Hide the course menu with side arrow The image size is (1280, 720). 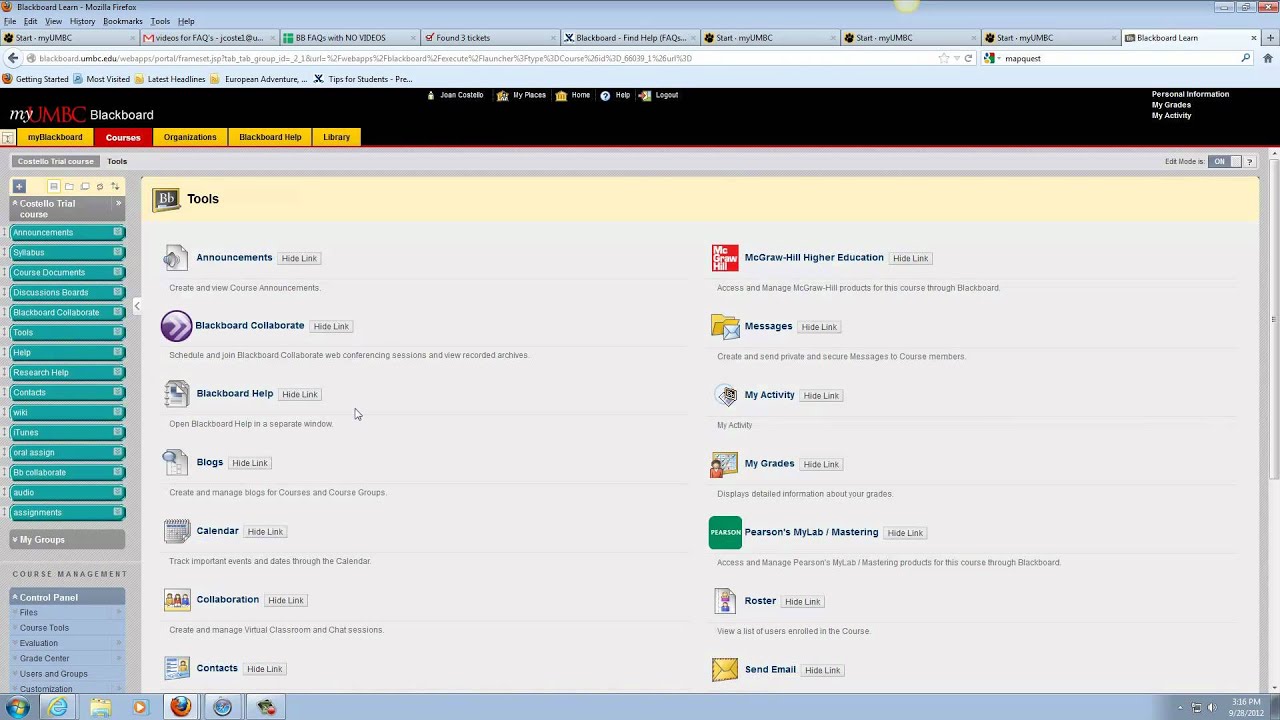coord(137,306)
